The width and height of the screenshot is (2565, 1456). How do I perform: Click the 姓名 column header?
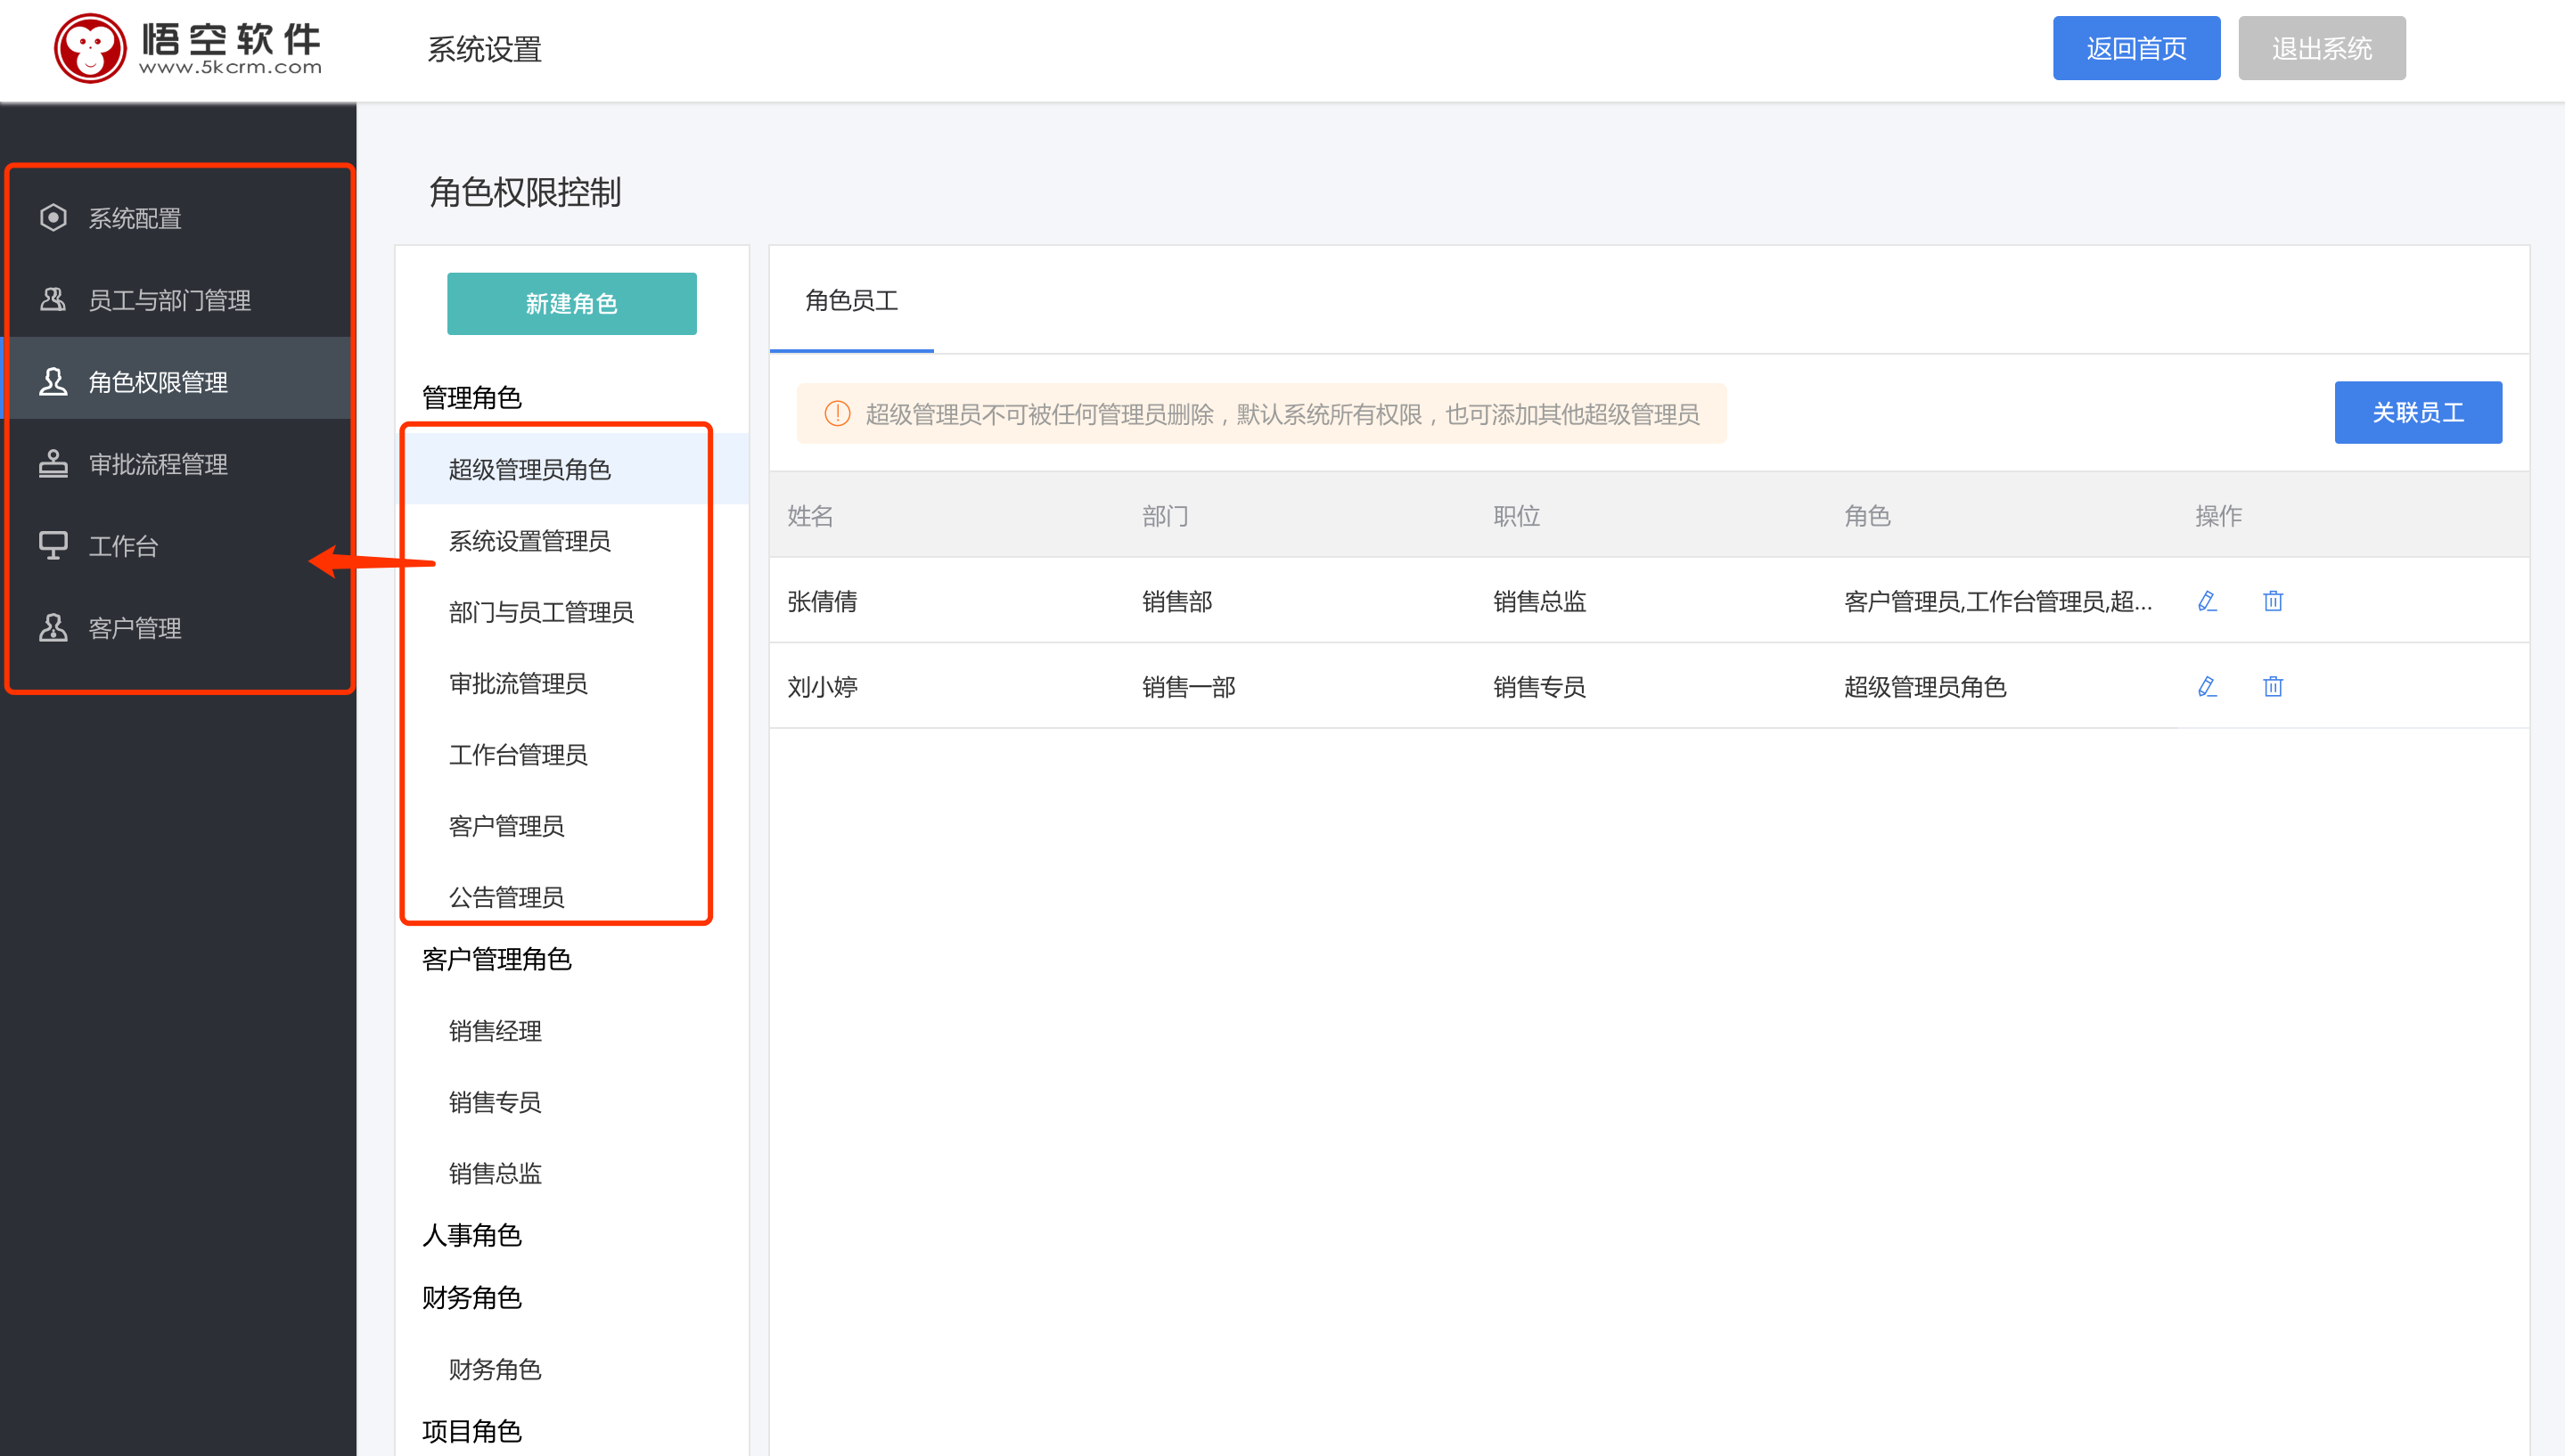(810, 516)
